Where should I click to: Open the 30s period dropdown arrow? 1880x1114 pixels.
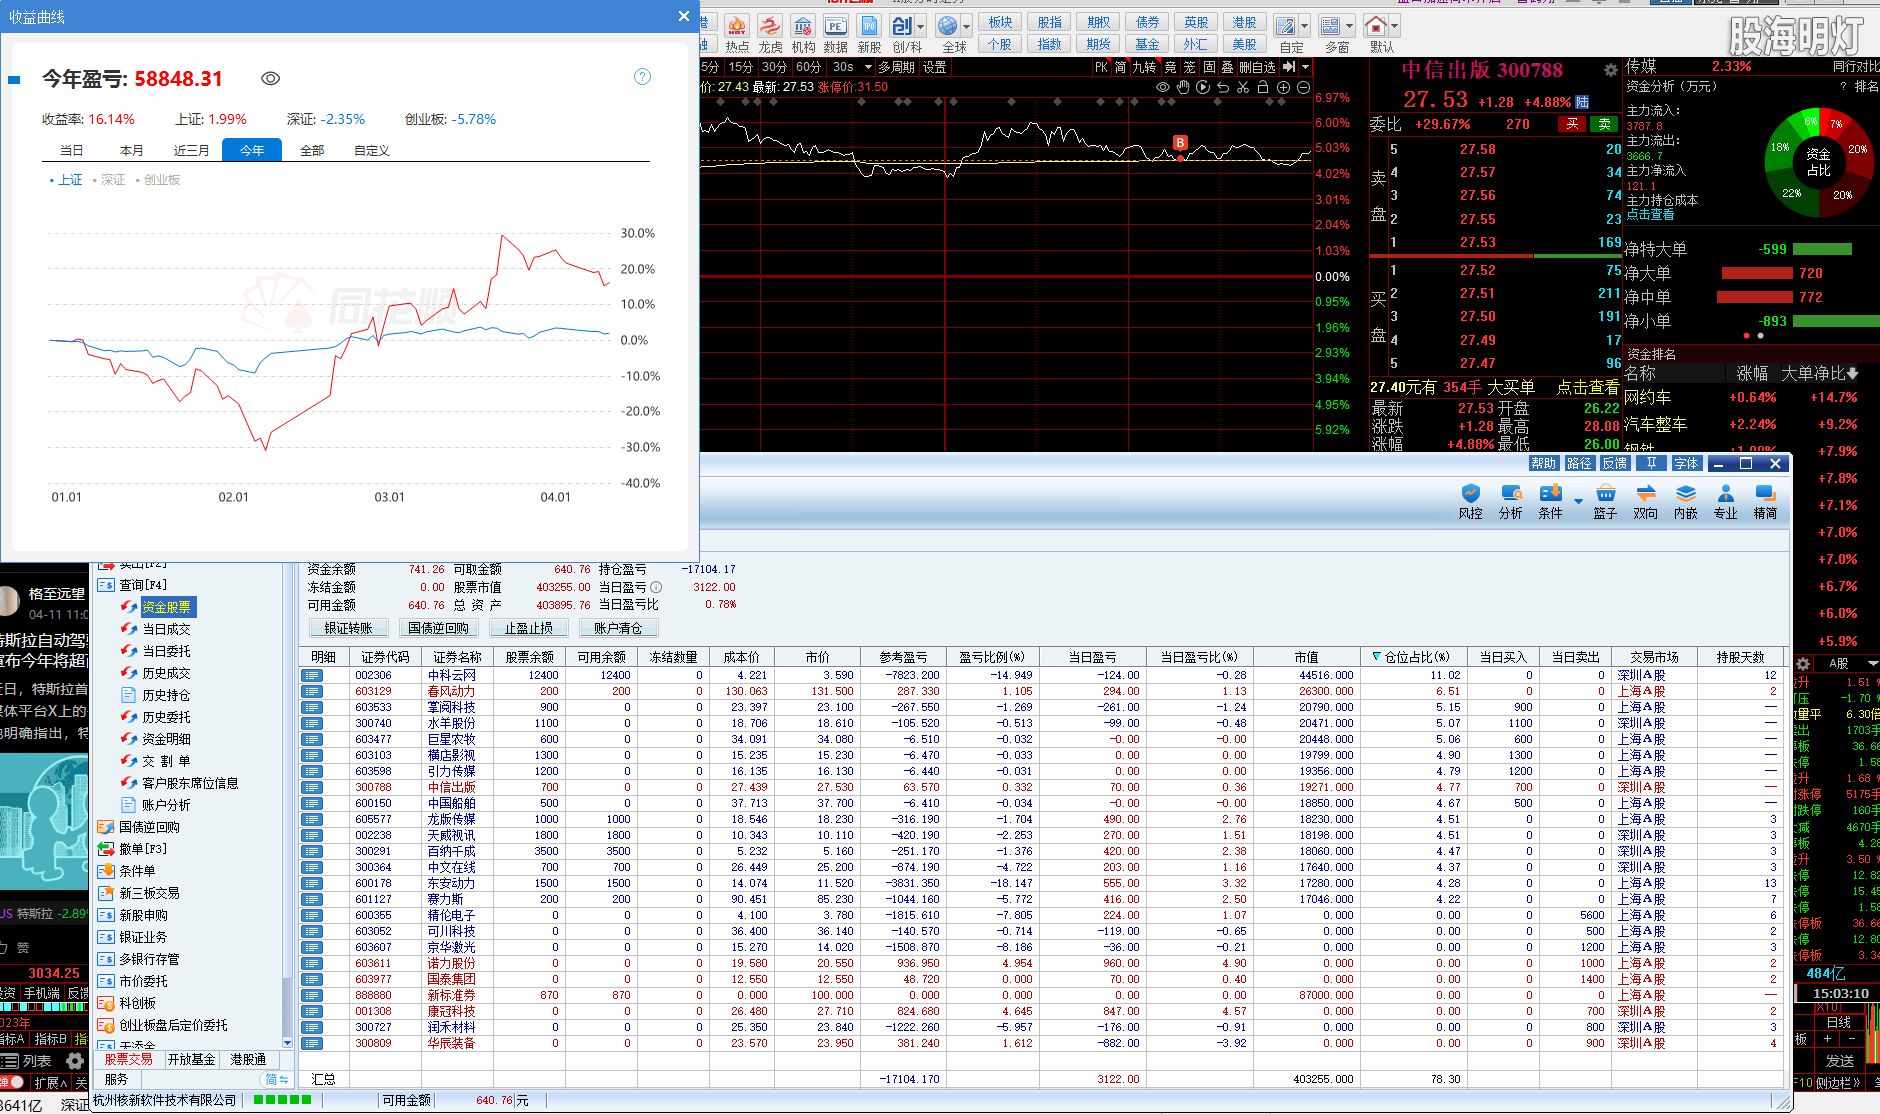868,67
